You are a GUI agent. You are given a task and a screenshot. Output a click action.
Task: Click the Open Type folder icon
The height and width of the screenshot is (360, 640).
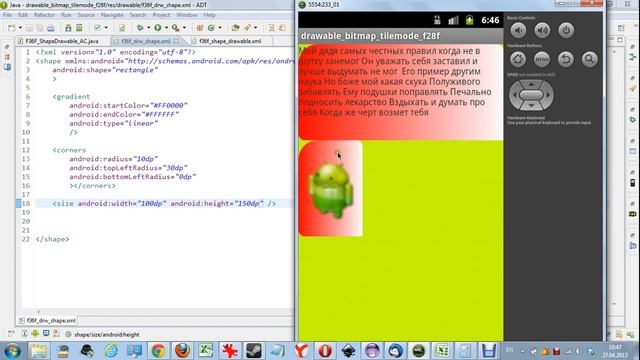(235, 28)
